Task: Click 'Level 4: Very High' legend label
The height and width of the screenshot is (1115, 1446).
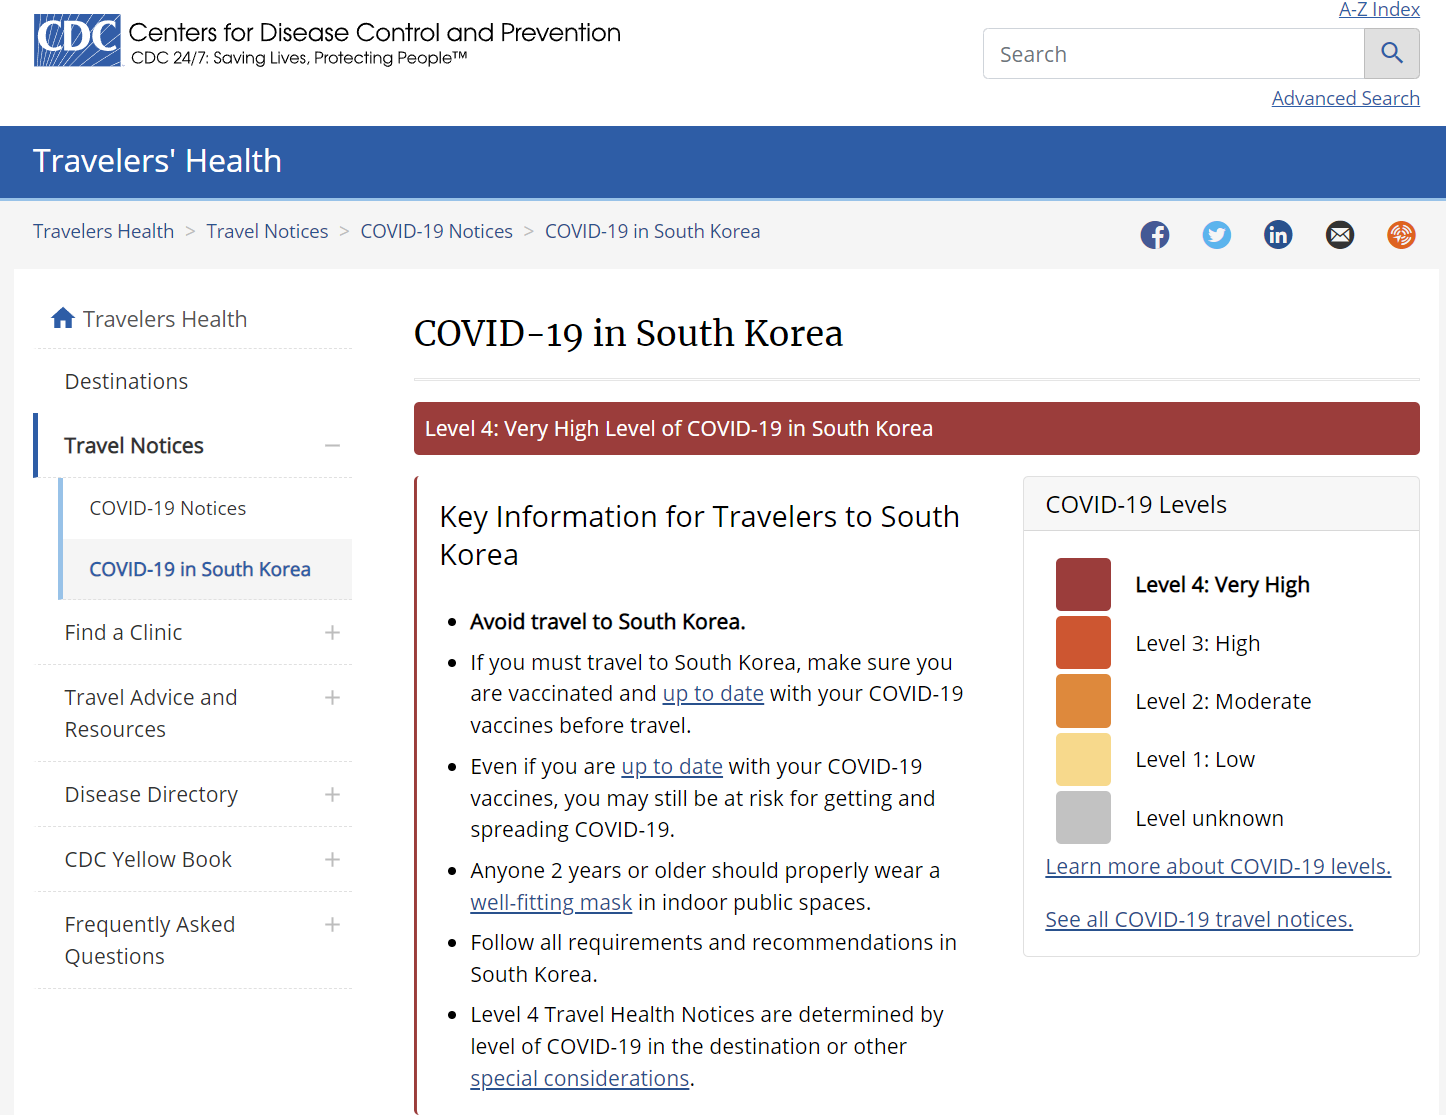Action: [x=1222, y=585]
